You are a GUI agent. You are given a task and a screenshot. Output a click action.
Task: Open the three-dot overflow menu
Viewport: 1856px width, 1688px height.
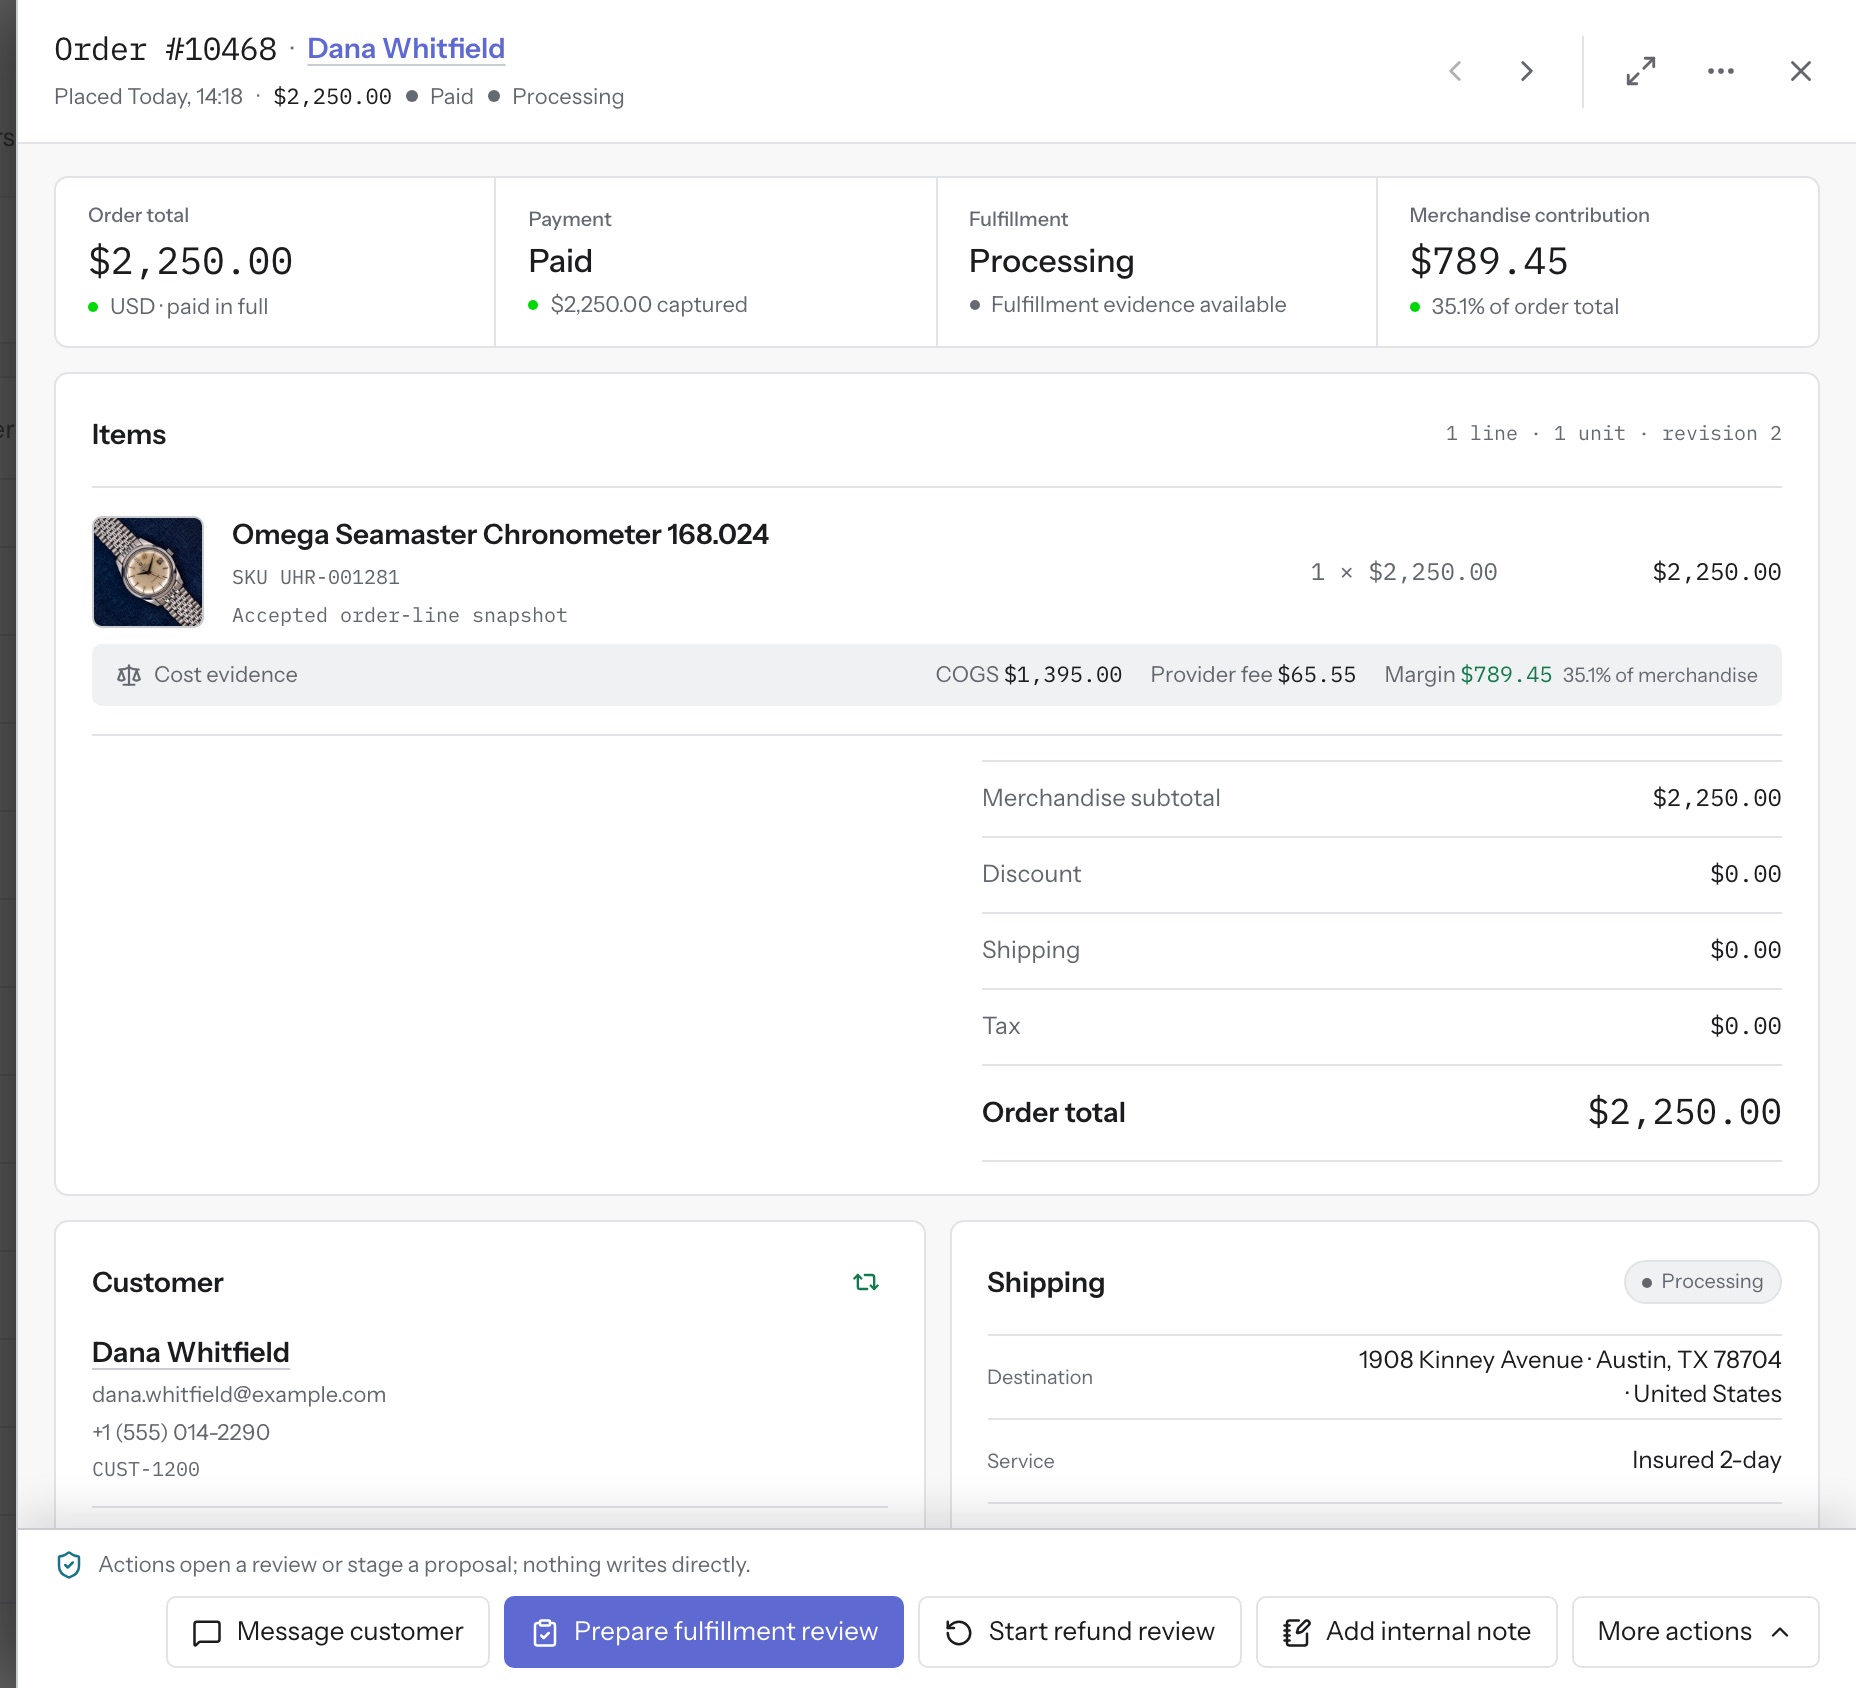pos(1721,71)
